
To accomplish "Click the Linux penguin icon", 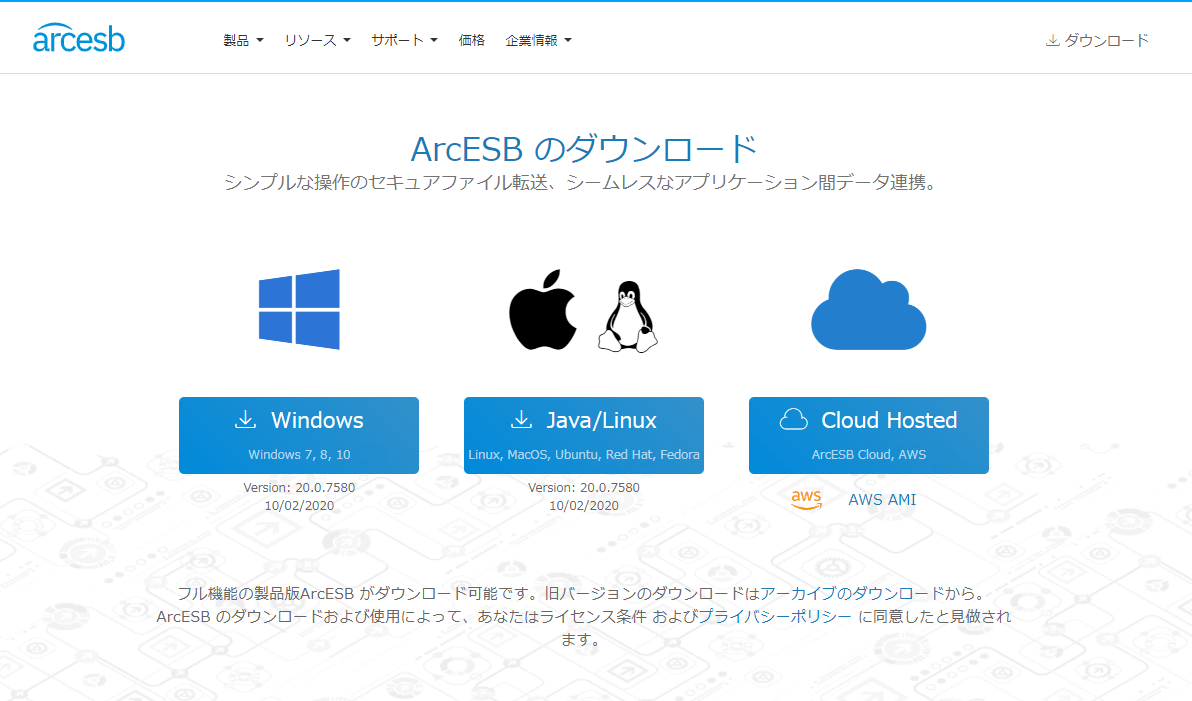I will coord(627,316).
